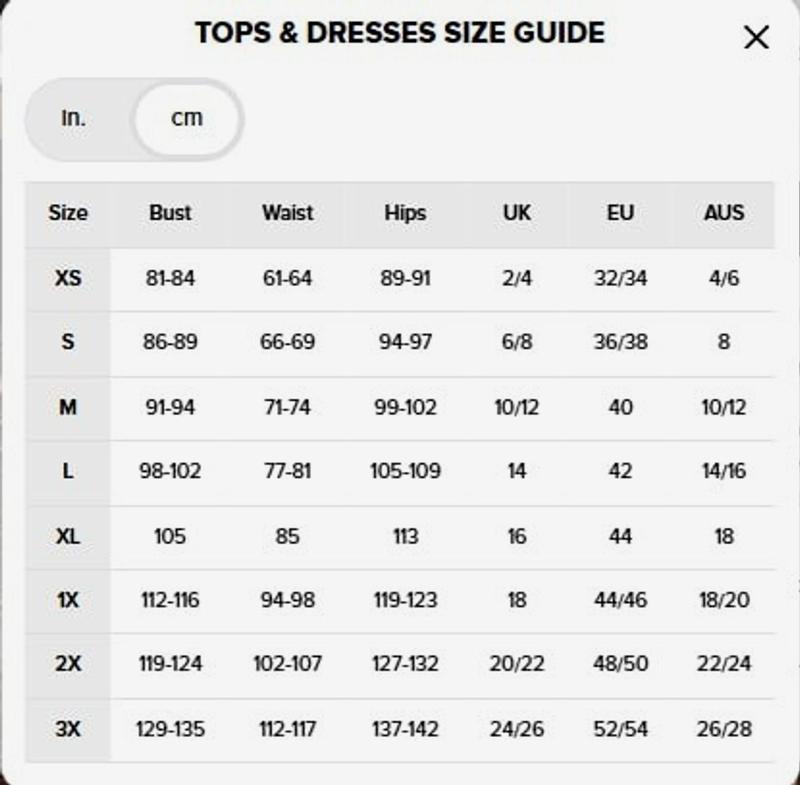The image size is (800, 785).
Task: Click the AUS column header
Action: (724, 213)
